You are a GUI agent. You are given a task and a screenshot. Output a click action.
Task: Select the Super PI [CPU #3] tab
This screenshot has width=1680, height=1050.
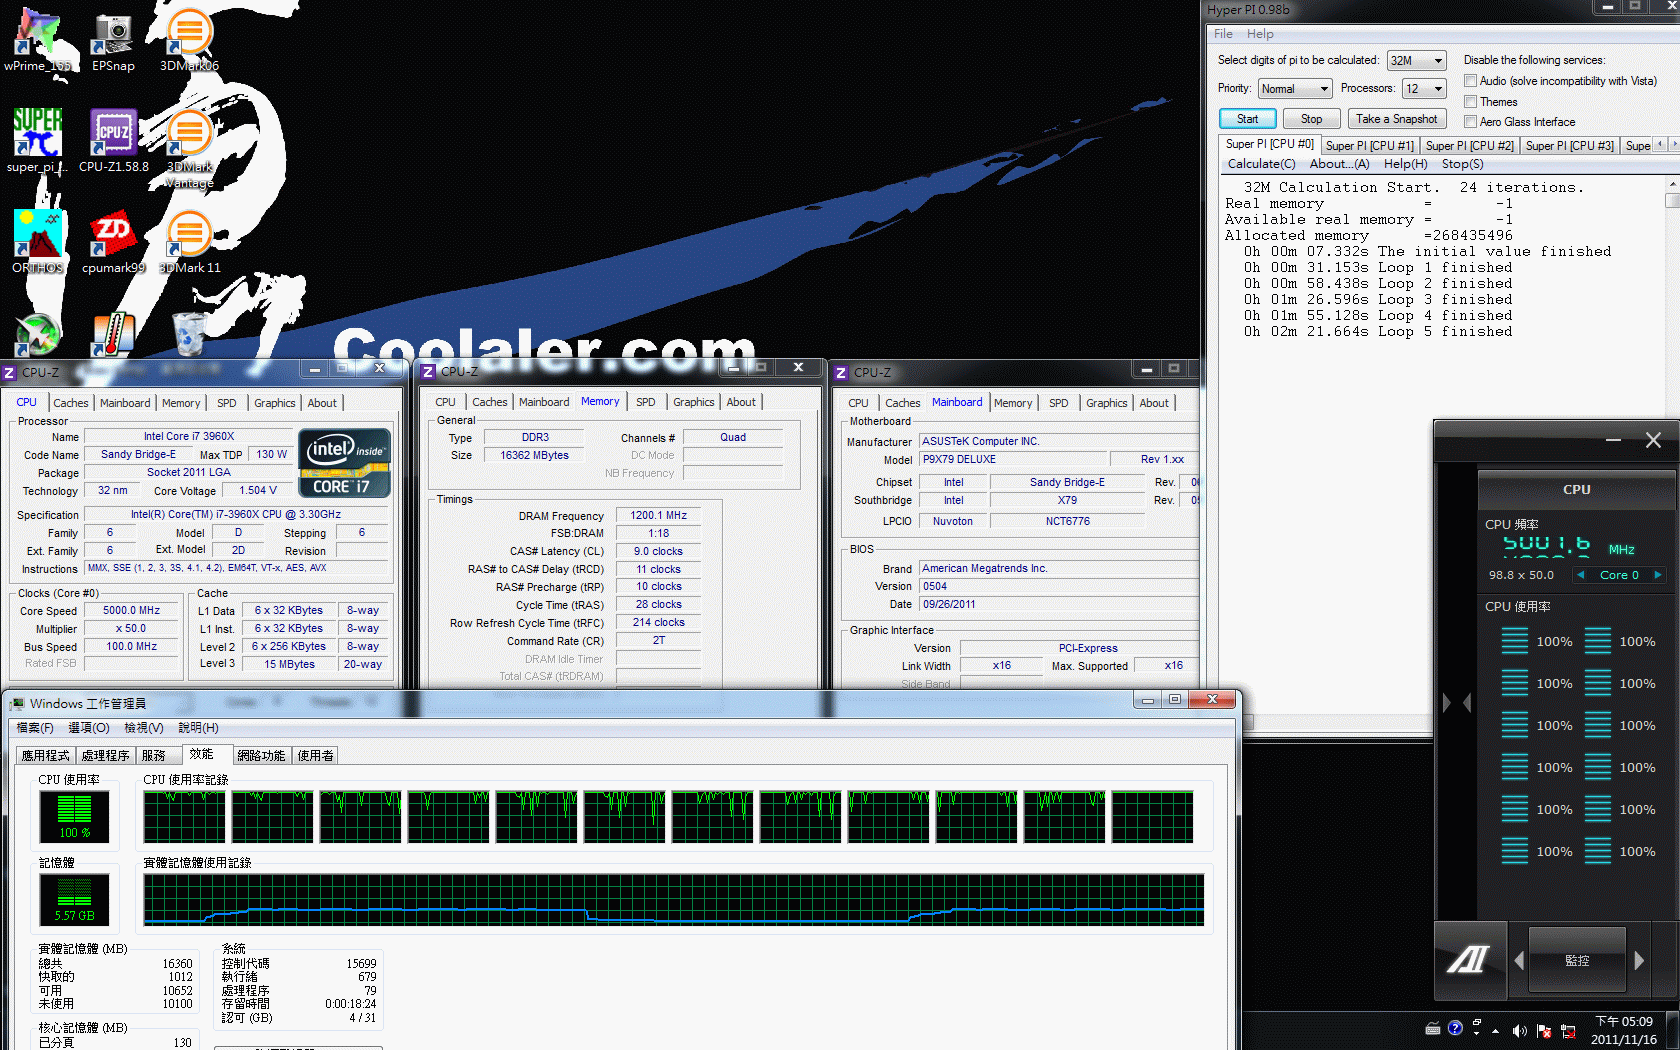(x=1569, y=146)
